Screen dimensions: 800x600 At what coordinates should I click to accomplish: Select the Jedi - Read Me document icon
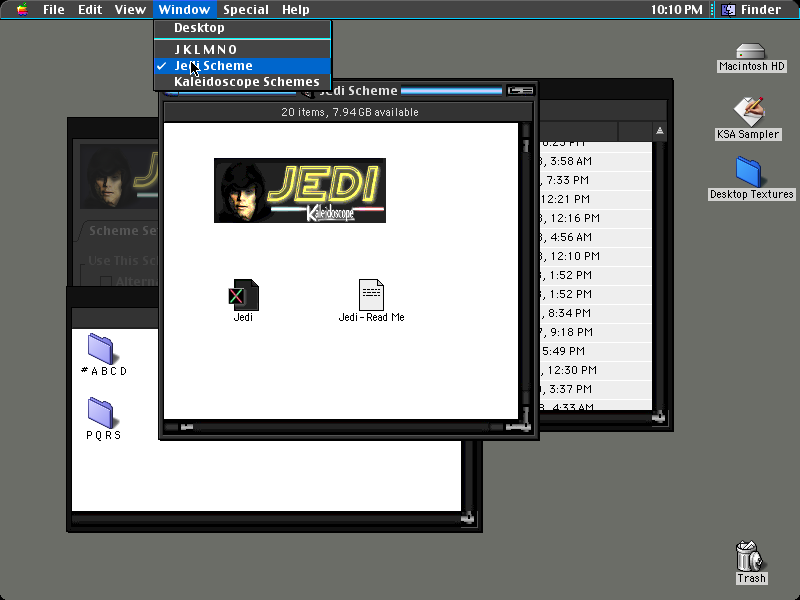371,294
